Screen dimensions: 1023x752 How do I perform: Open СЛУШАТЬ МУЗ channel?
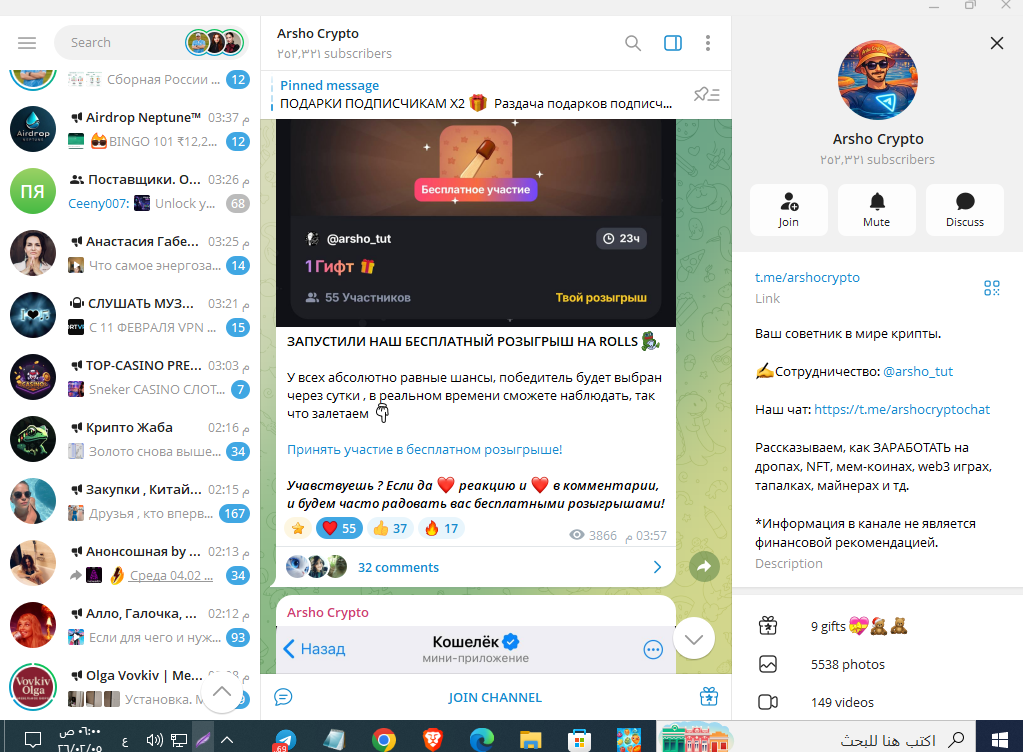pyautogui.click(x=130, y=315)
